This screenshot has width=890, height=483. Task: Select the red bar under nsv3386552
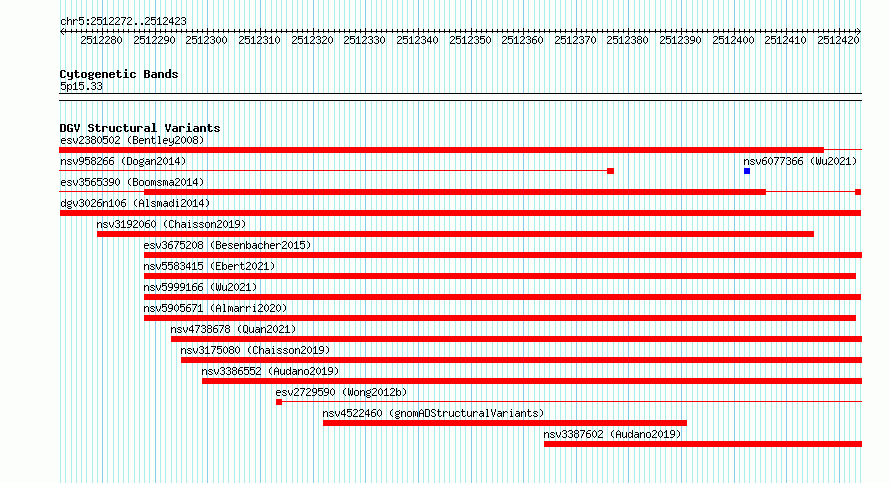pyautogui.click(x=532, y=381)
